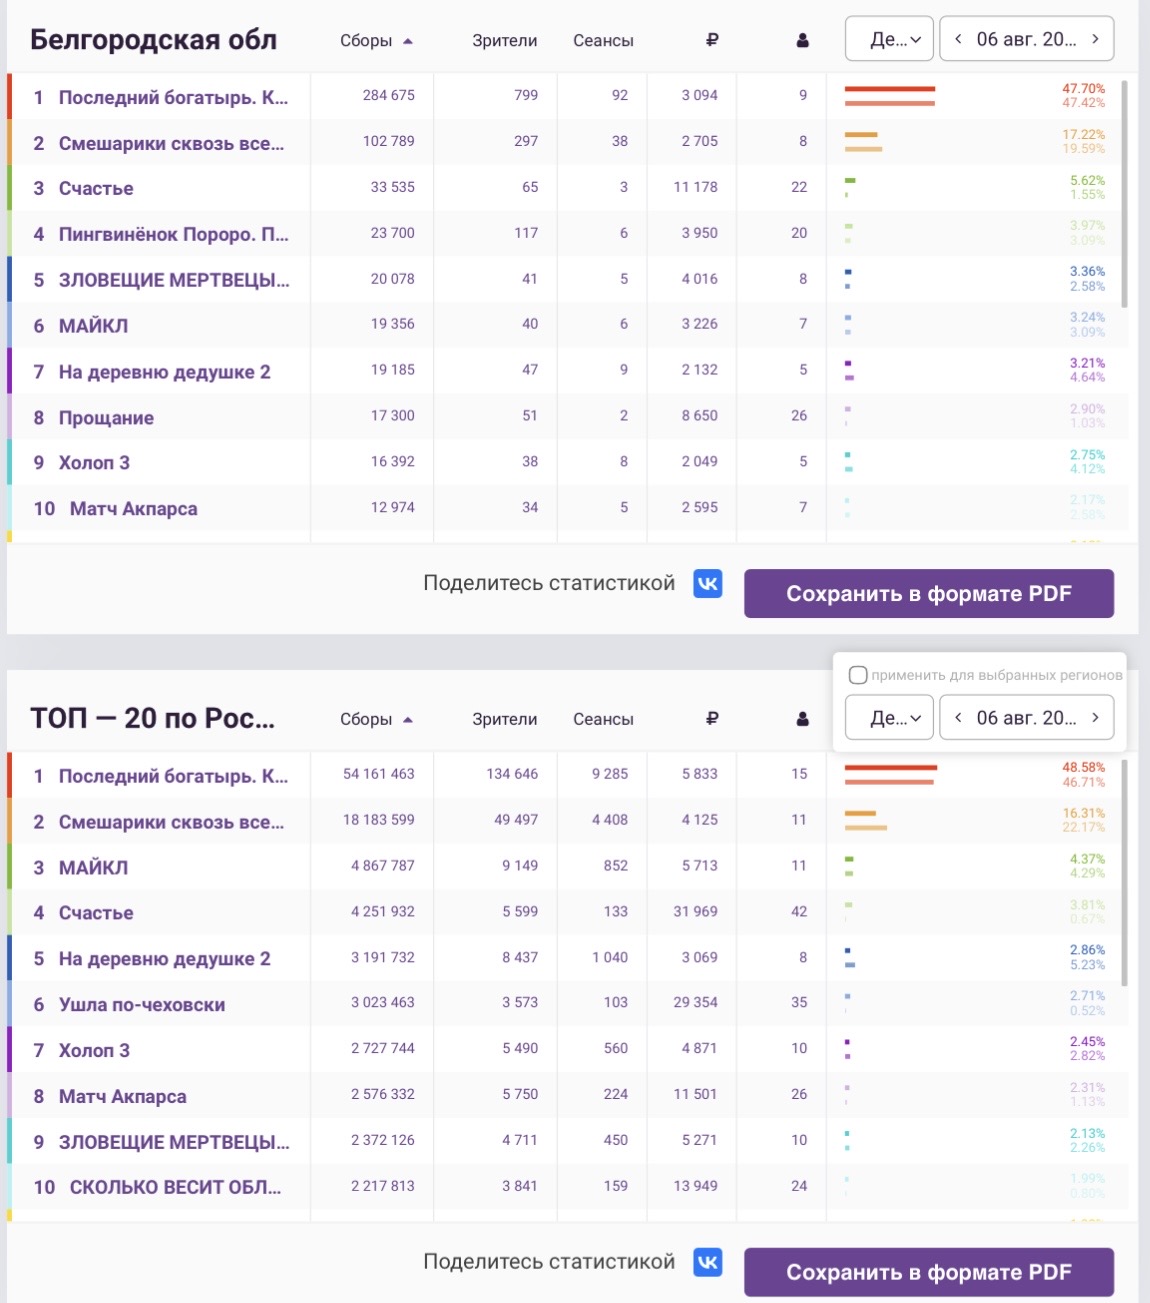Click the ruble icon column in ТОП-20 table
The width and height of the screenshot is (1150, 1303).
(712, 718)
